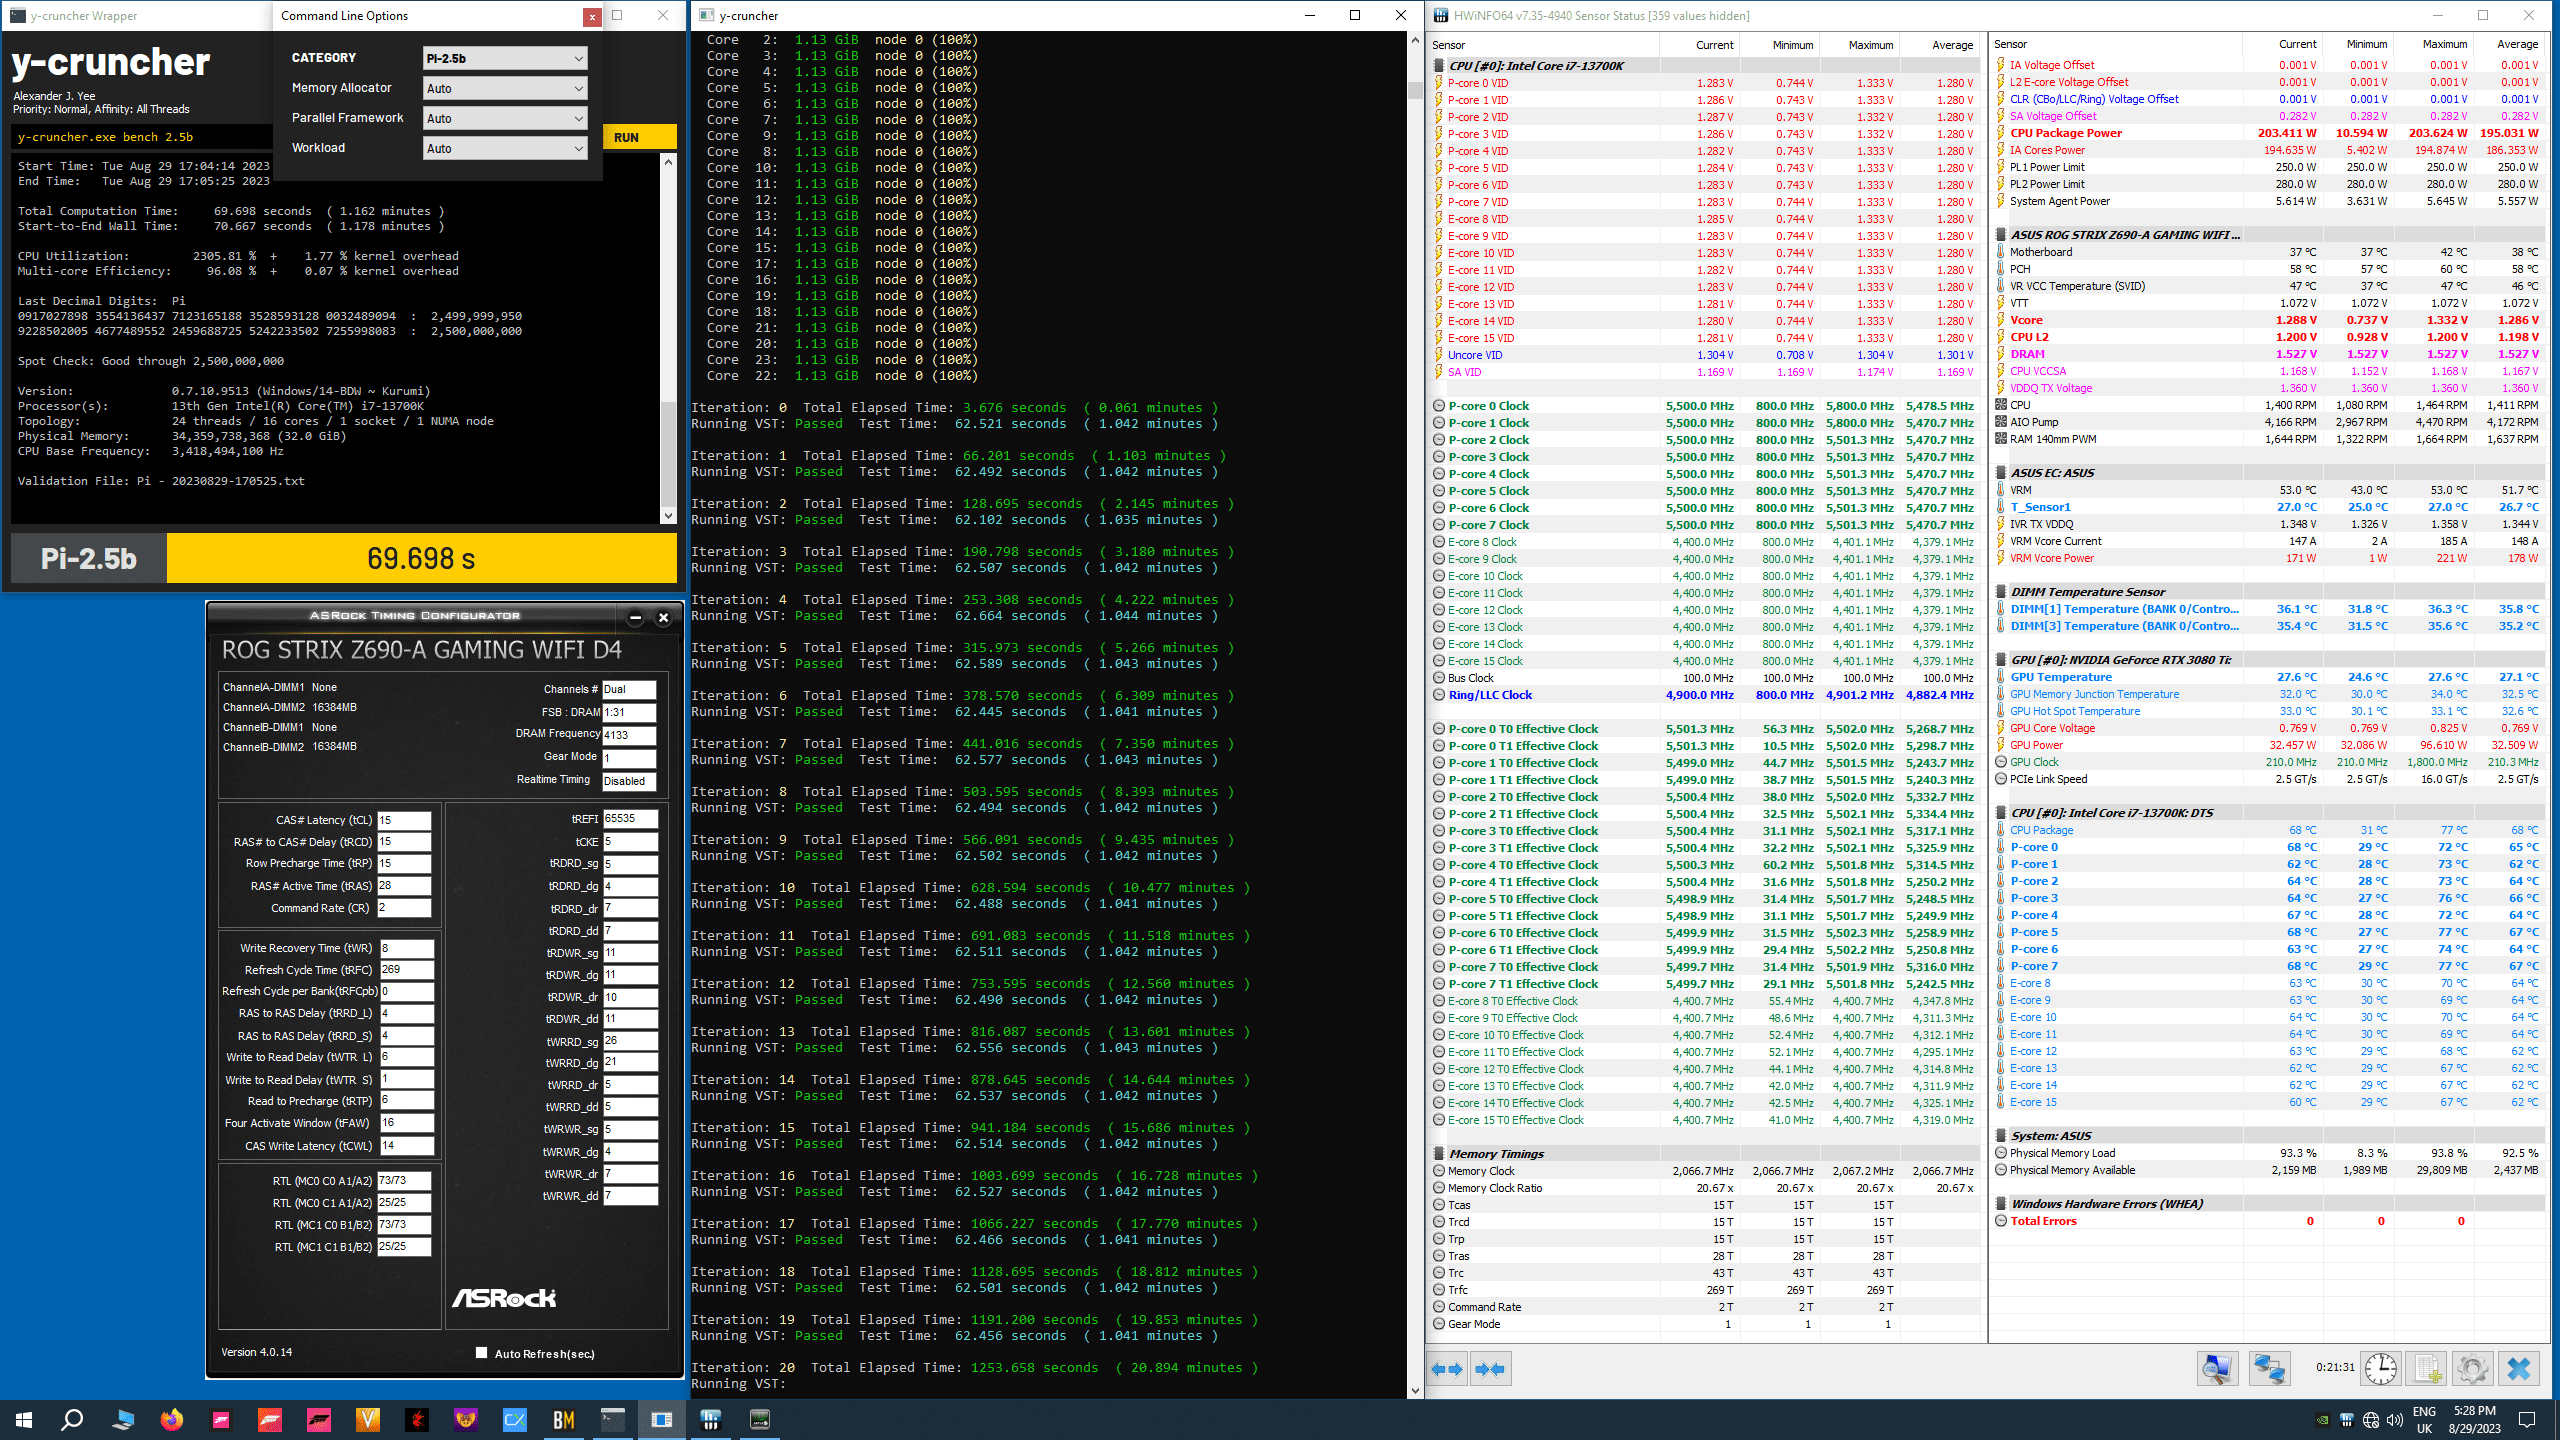Minimize ASRock Timing Configurator window
The image size is (2560, 1440).
point(635,617)
